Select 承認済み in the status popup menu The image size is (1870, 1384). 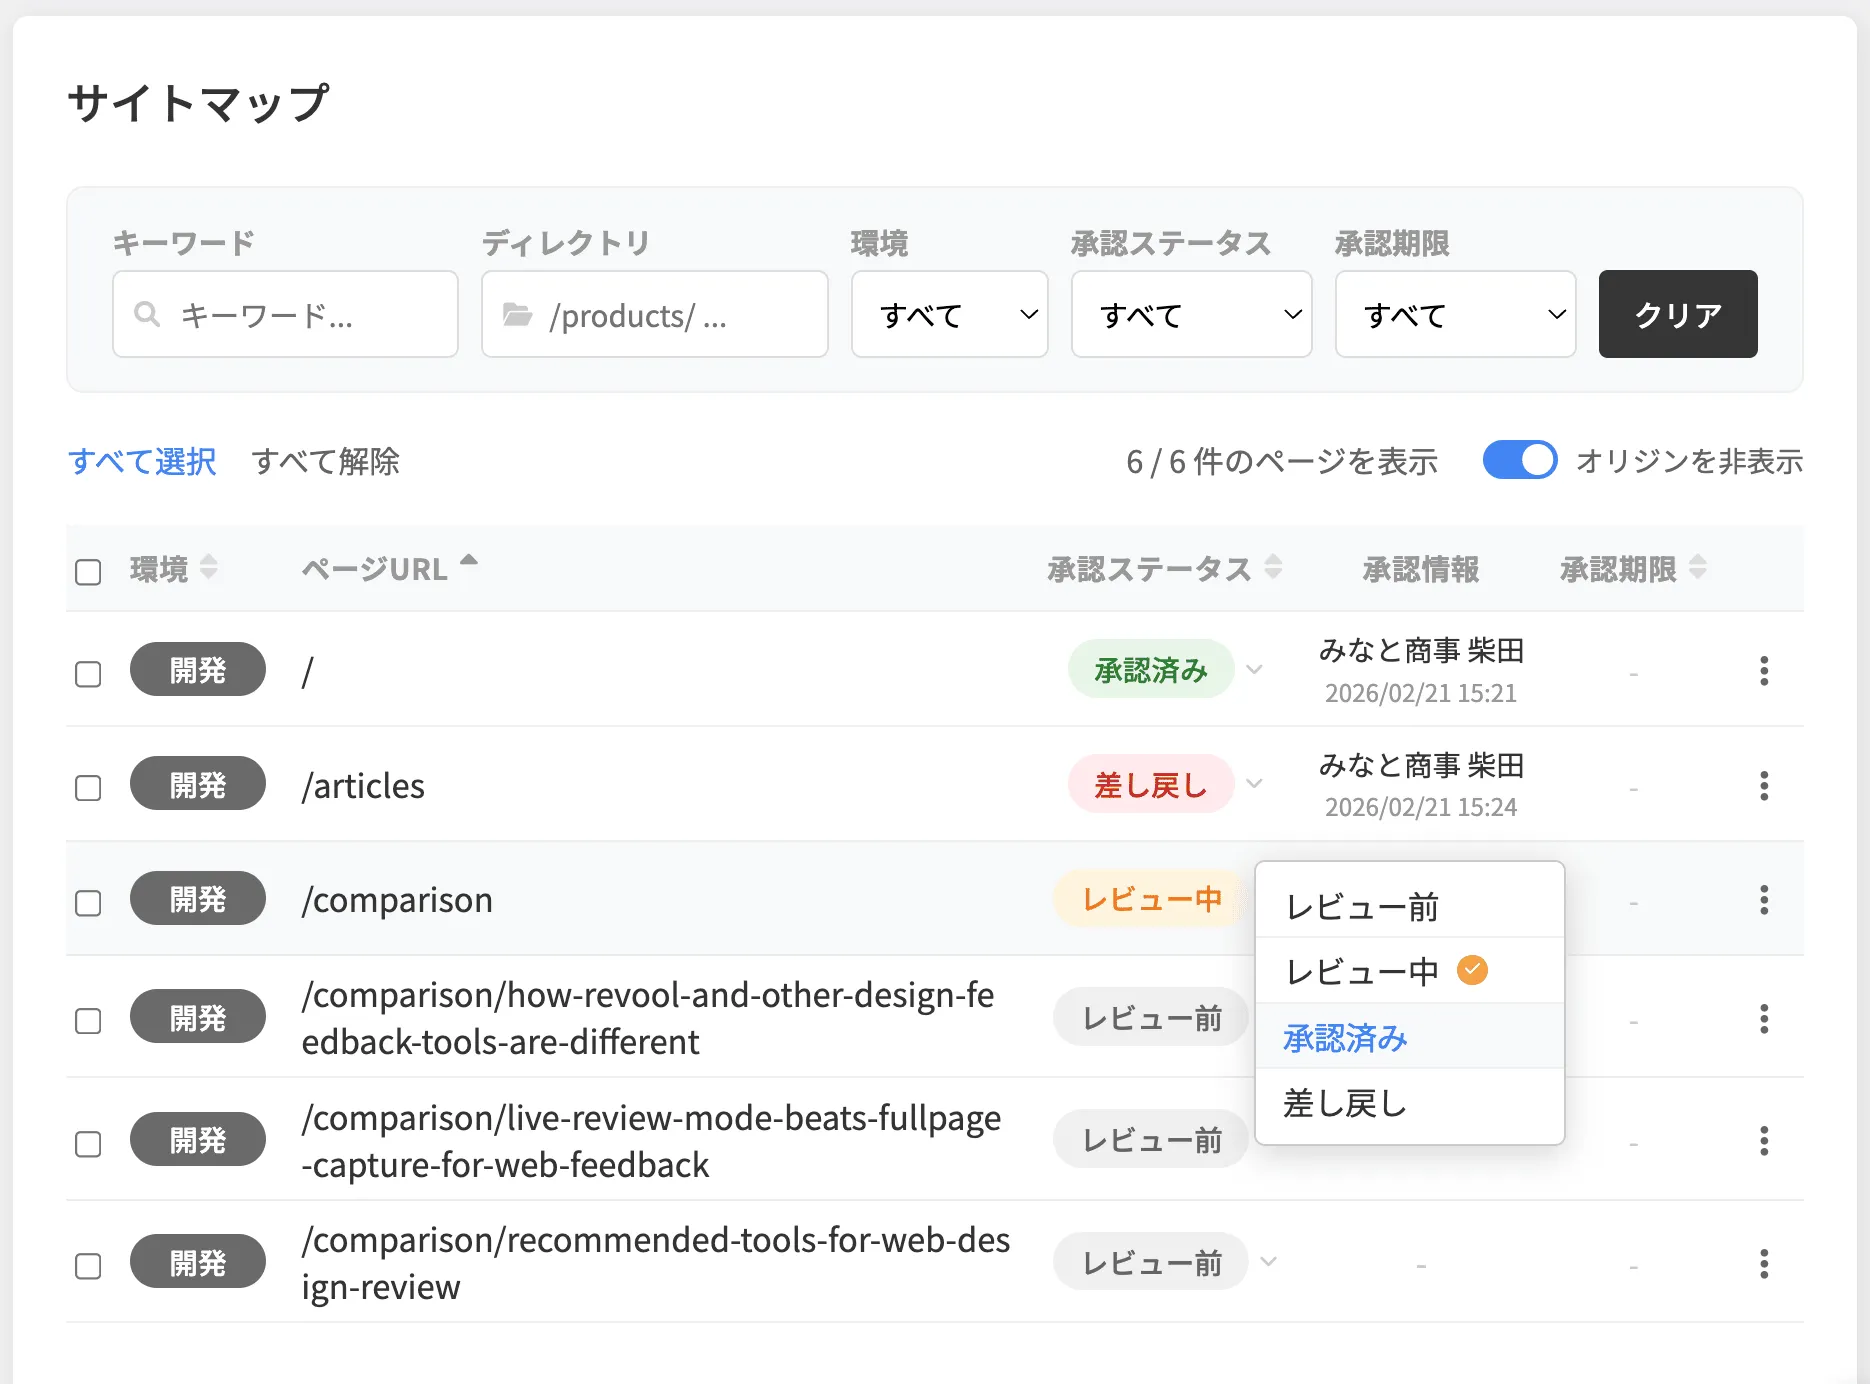[1344, 1037]
